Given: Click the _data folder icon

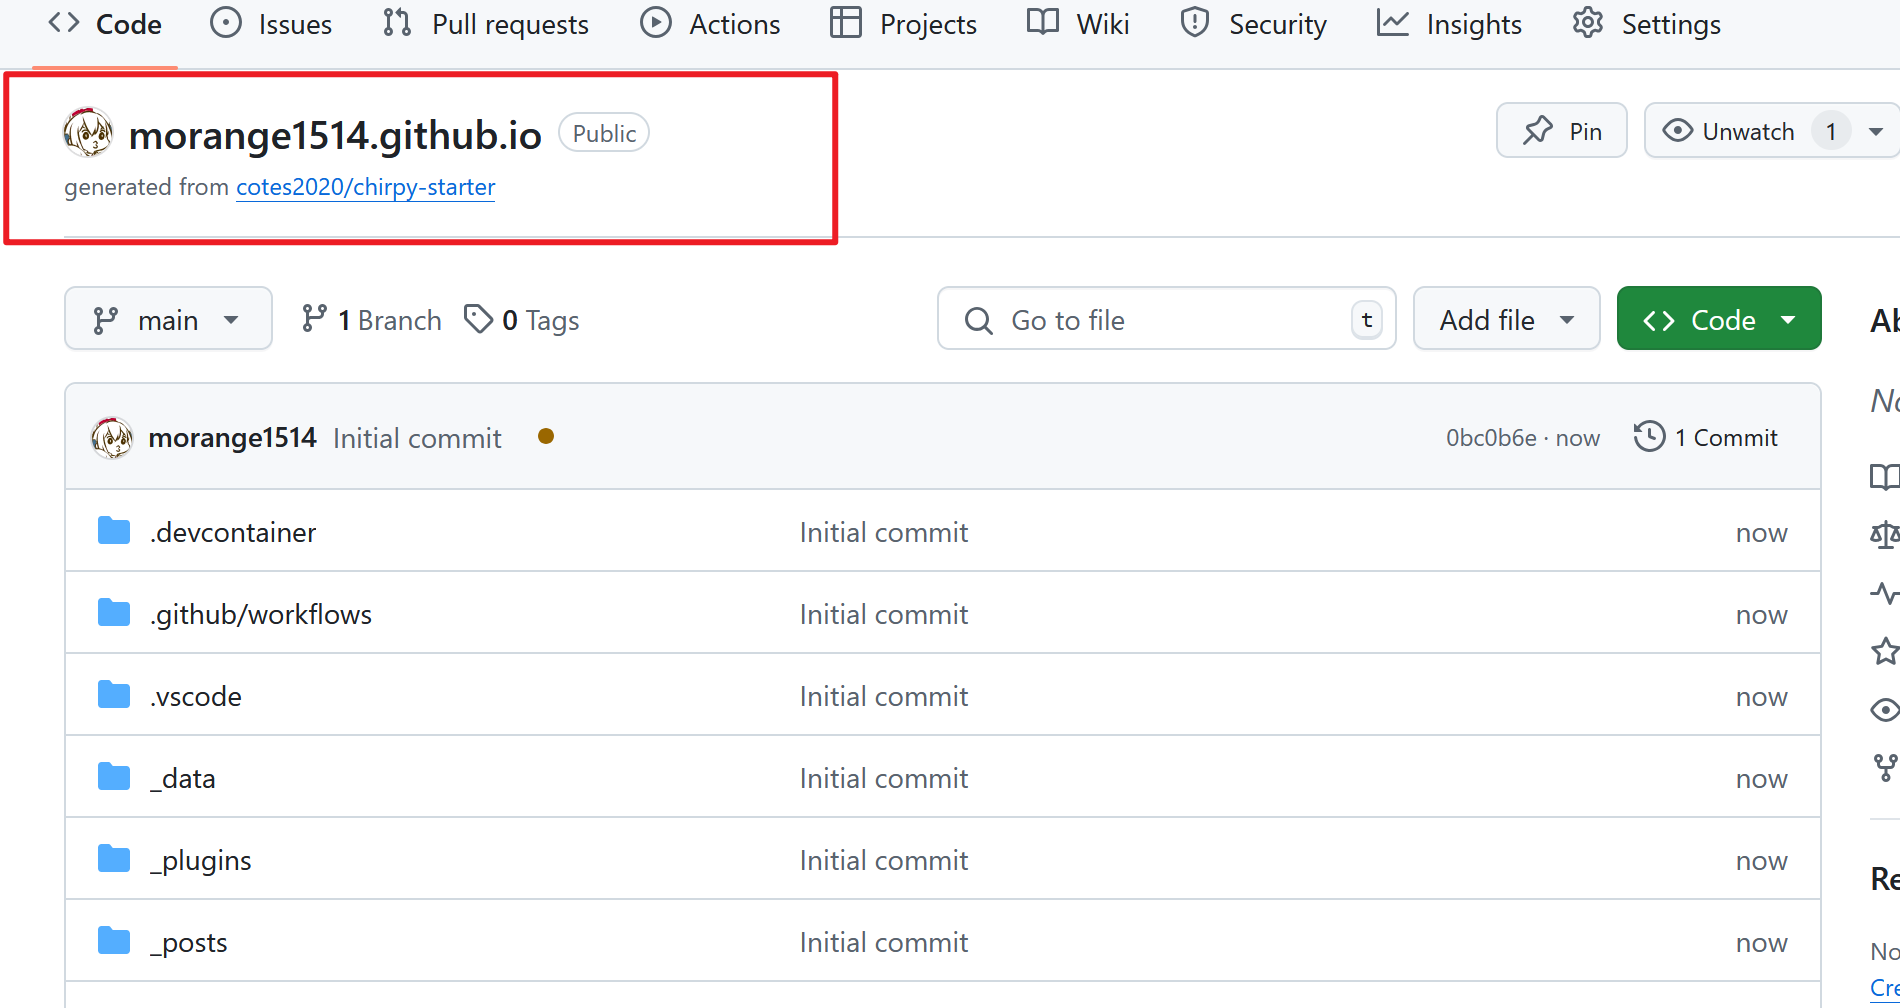Looking at the screenshot, I should pos(114,777).
